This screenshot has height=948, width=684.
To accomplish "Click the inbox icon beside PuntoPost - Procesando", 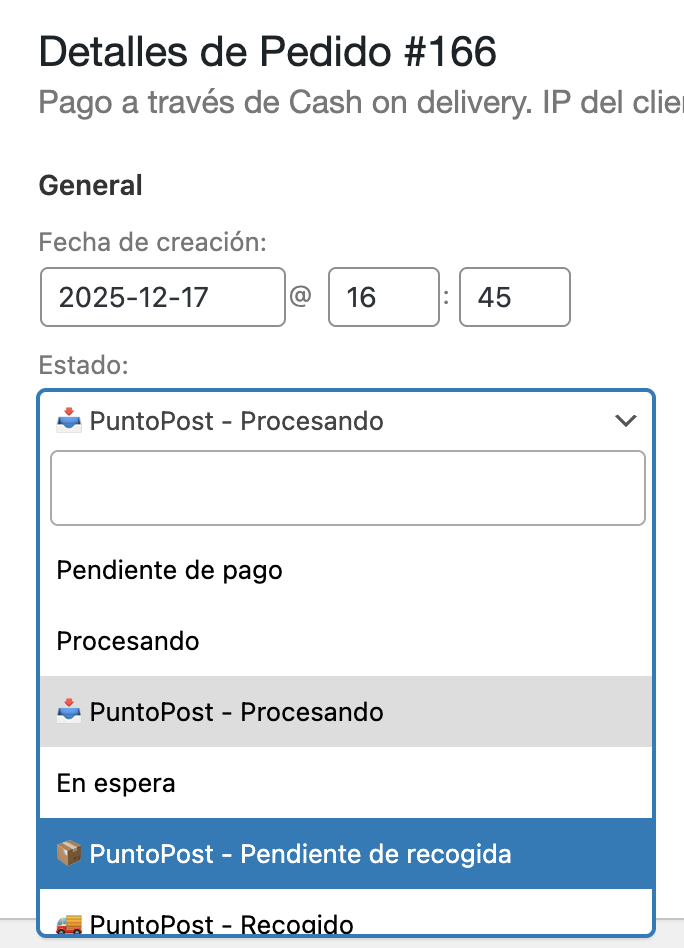I will [x=66, y=712].
